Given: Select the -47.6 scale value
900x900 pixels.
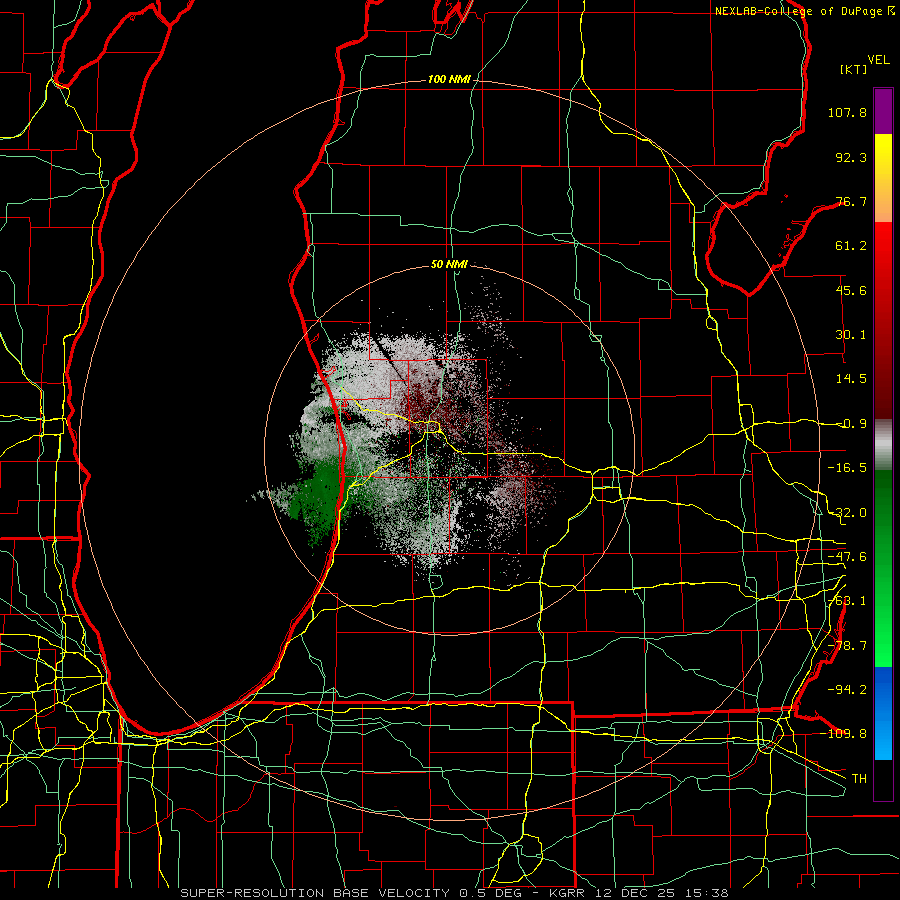Looking at the screenshot, I should tap(847, 557).
